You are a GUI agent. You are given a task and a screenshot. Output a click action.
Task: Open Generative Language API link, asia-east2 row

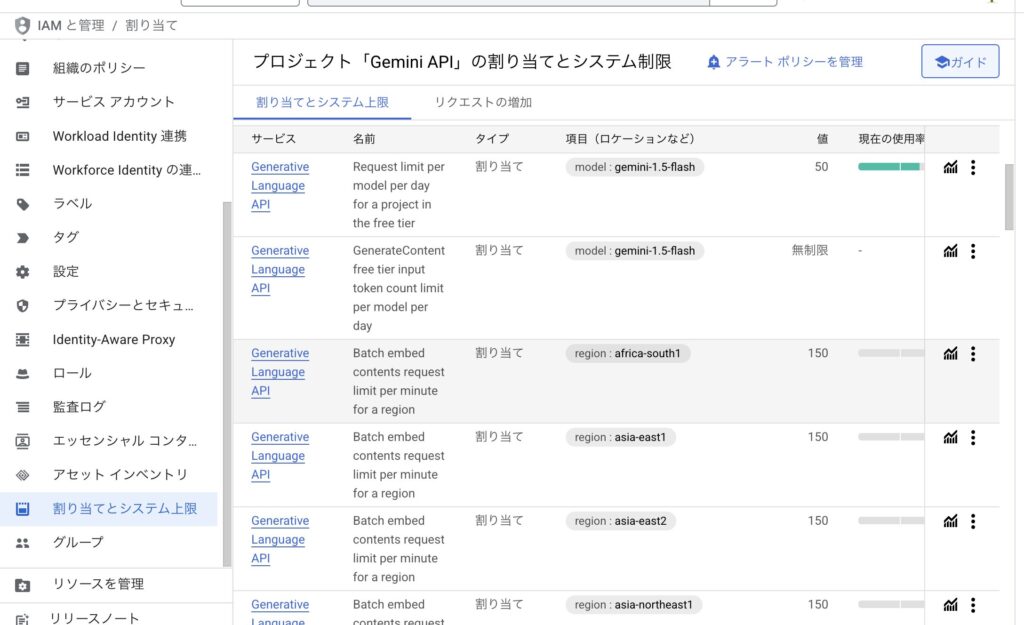[280, 539]
